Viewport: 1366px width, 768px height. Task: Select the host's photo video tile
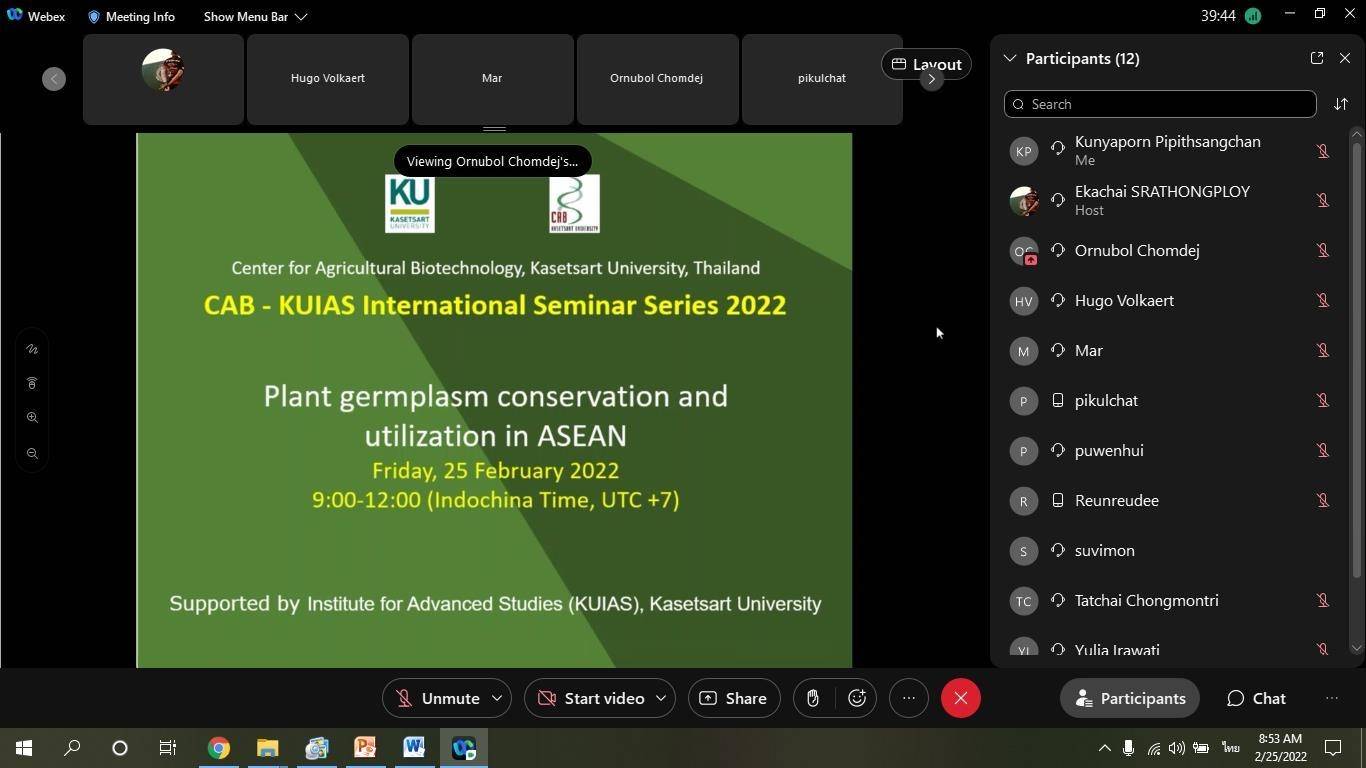pos(163,79)
